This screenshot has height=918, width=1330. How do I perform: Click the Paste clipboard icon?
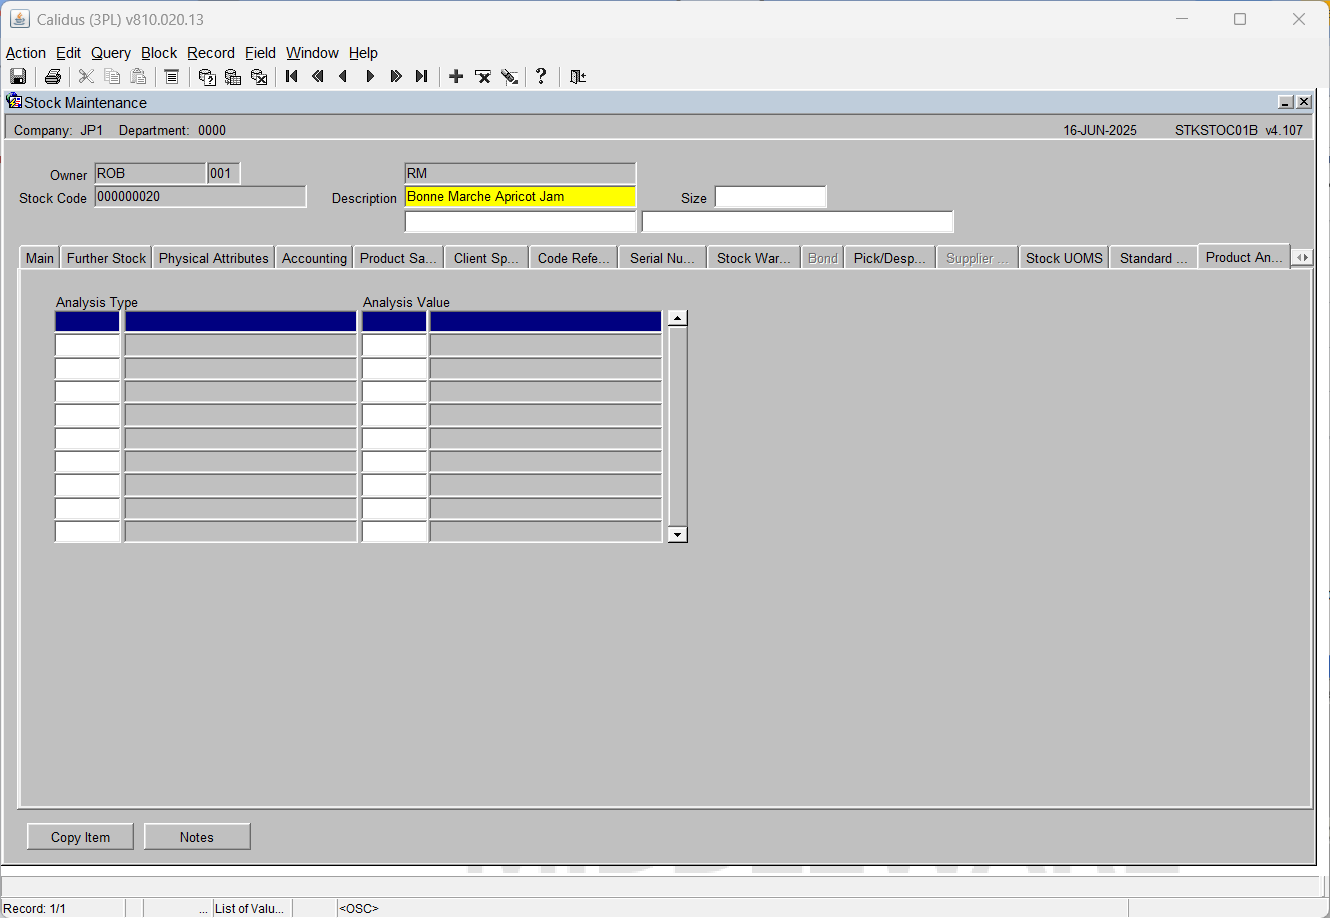tap(138, 76)
